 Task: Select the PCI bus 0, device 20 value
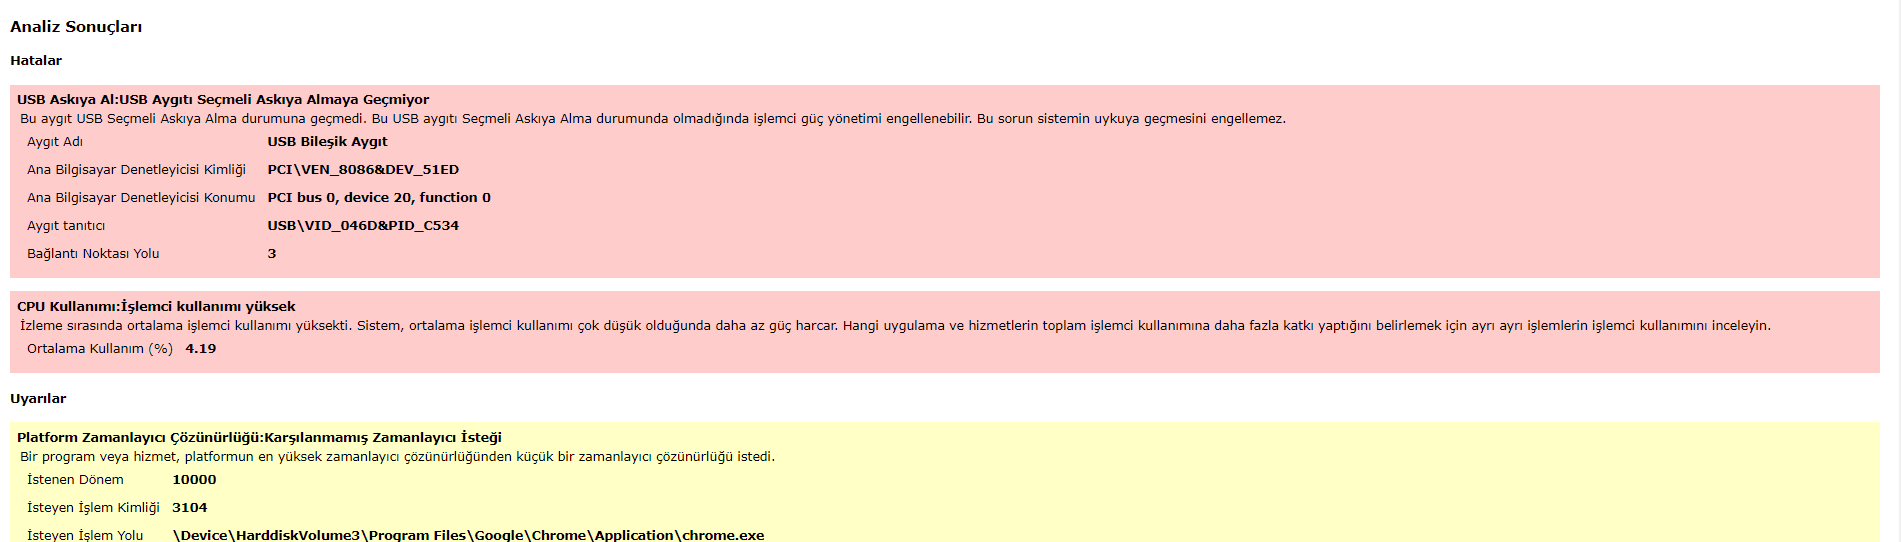coord(379,198)
